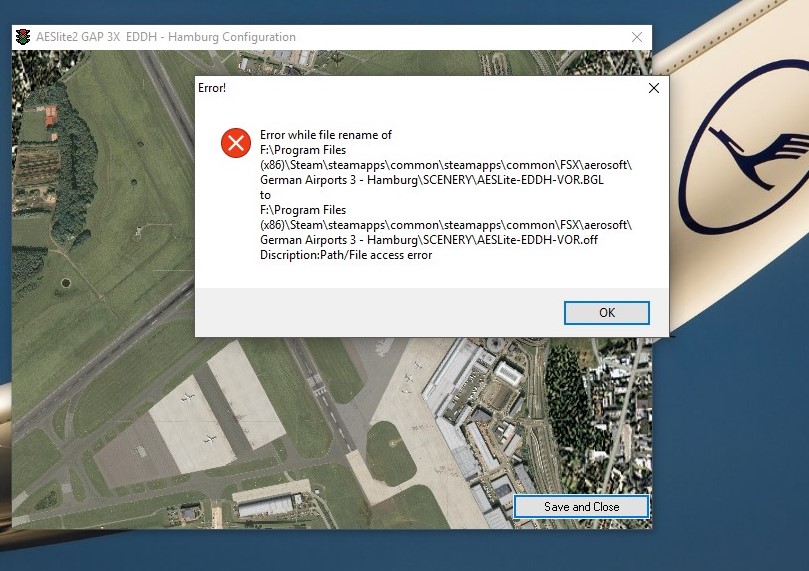Click the traffic light app icon in title bar
This screenshot has width=809, height=571.
23,37
